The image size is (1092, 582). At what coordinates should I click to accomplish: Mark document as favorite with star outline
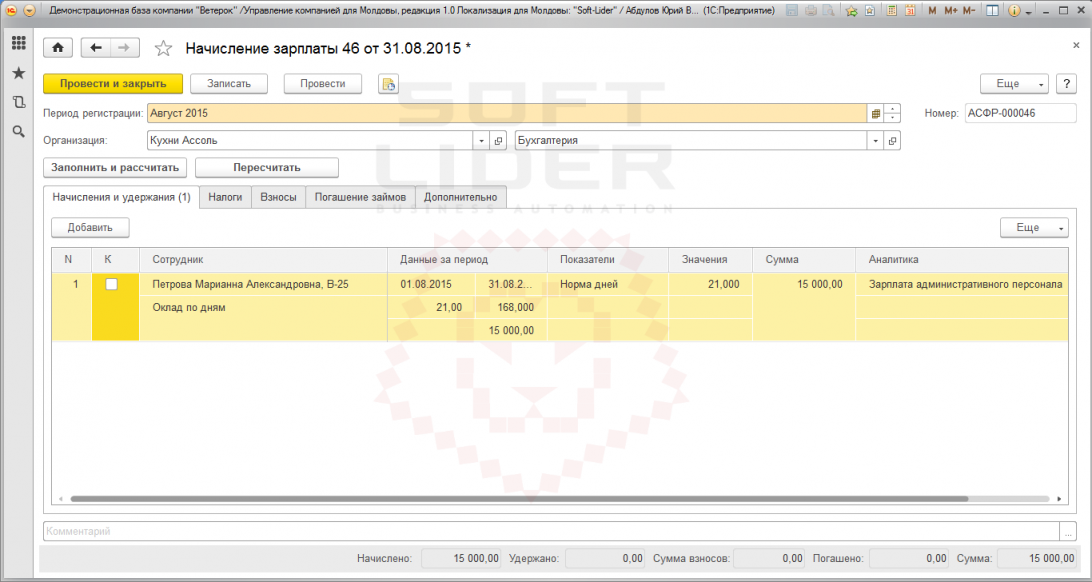[x=163, y=48]
